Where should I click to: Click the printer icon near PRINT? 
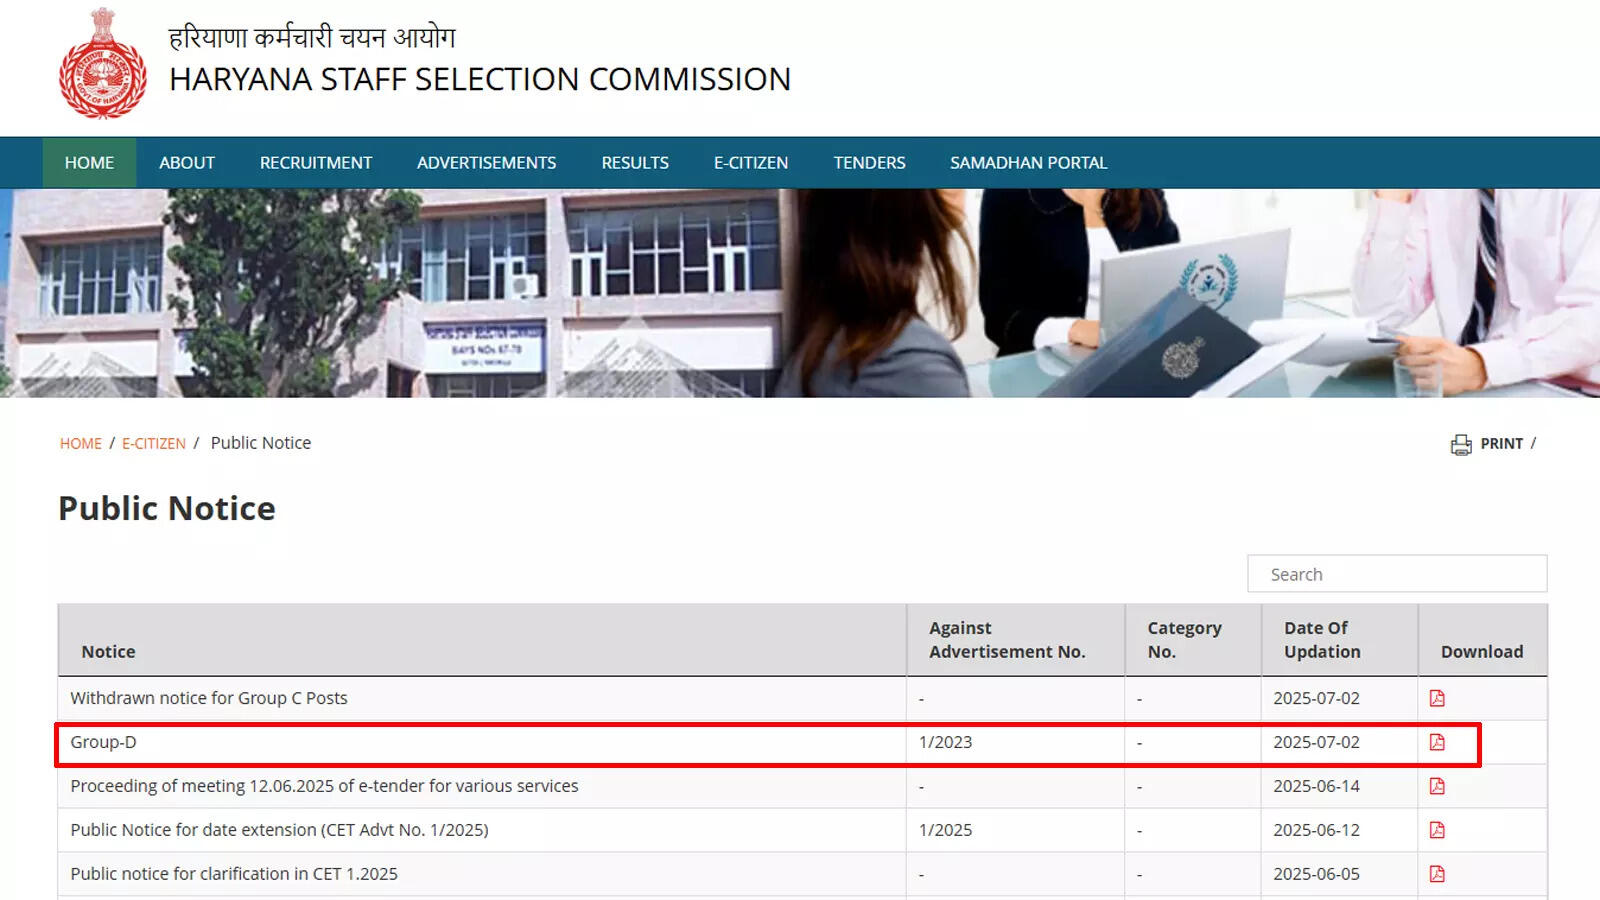pyautogui.click(x=1461, y=444)
